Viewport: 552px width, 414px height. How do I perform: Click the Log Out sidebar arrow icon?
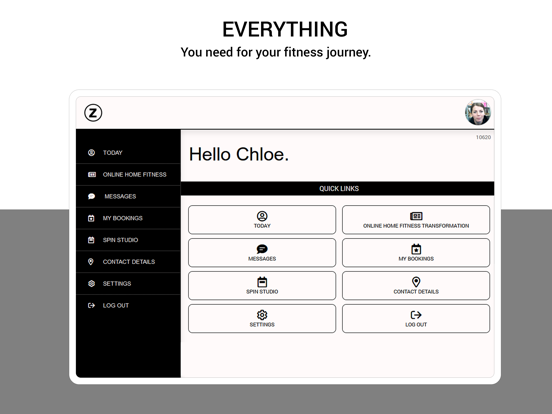(x=92, y=305)
